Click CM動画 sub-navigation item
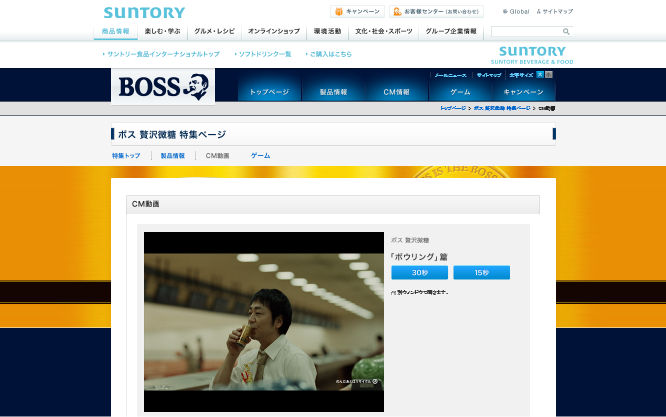This screenshot has width=666, height=417. pos(217,156)
